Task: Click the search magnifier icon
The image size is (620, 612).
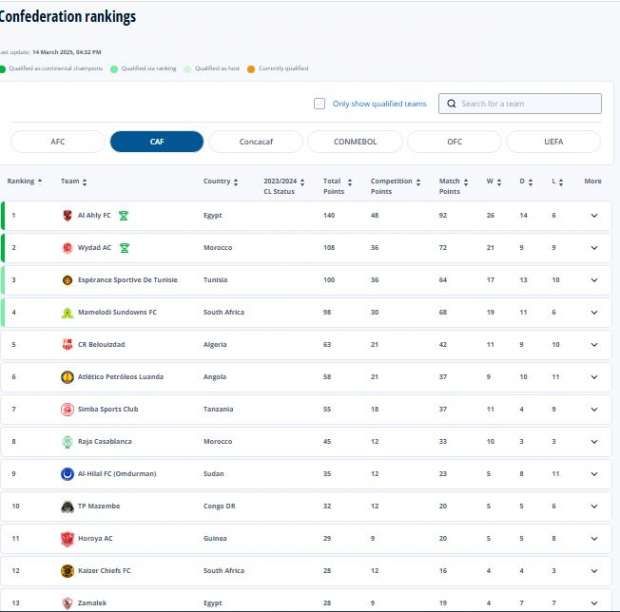Action: click(451, 104)
